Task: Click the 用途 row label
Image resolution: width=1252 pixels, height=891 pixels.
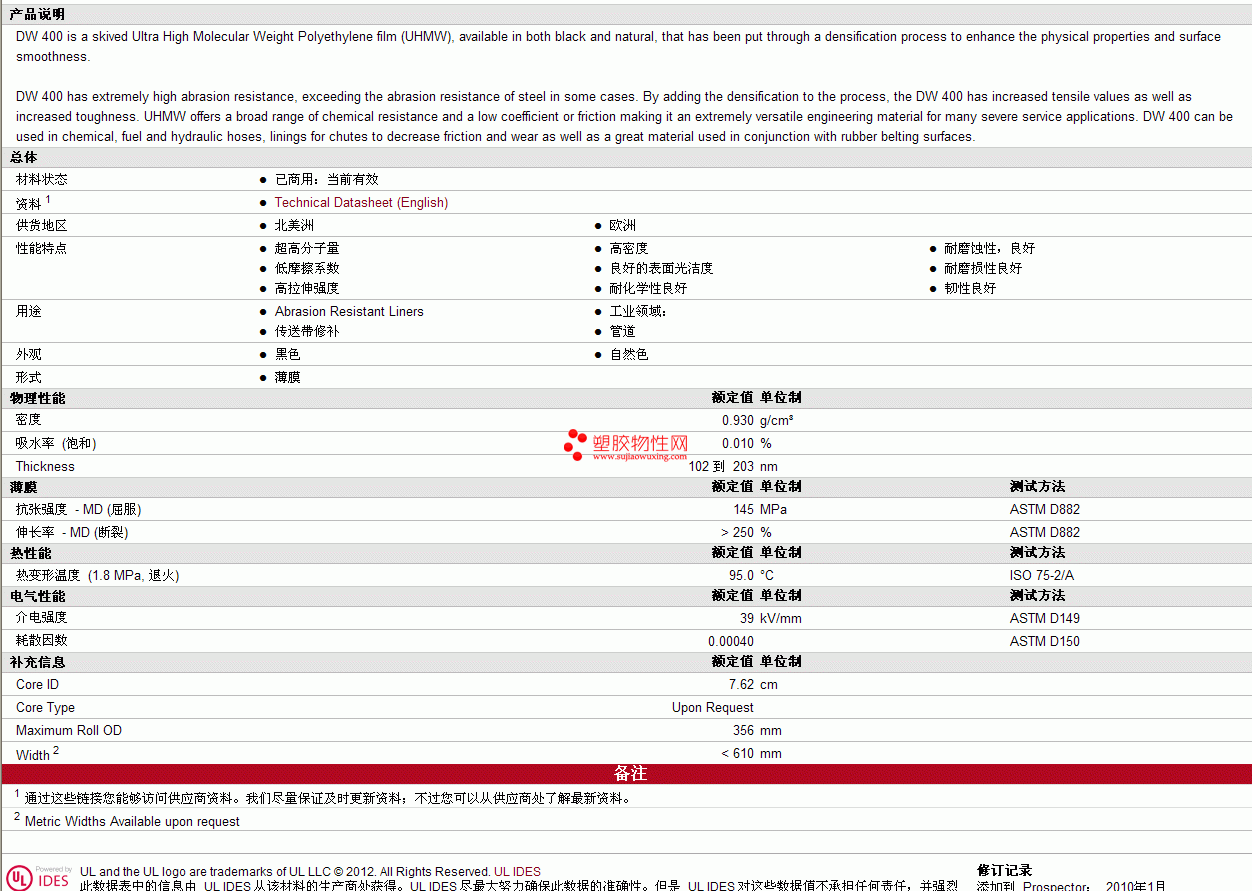Action: [x=29, y=311]
